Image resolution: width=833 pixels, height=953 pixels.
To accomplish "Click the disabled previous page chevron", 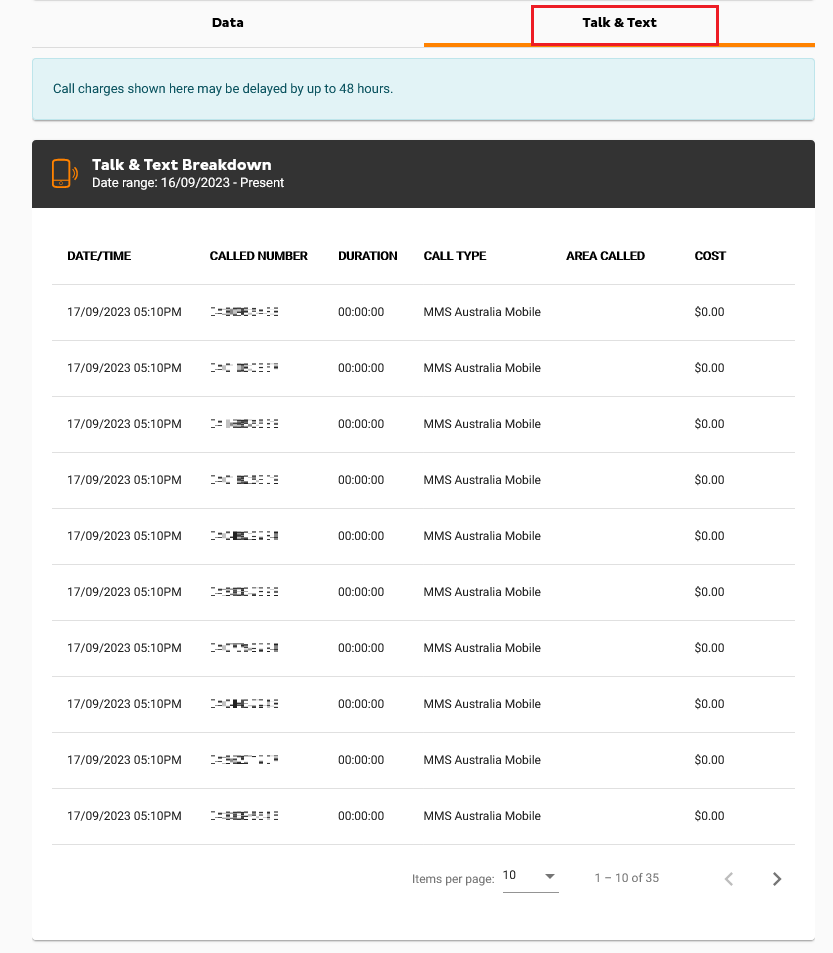I will tap(729, 878).
